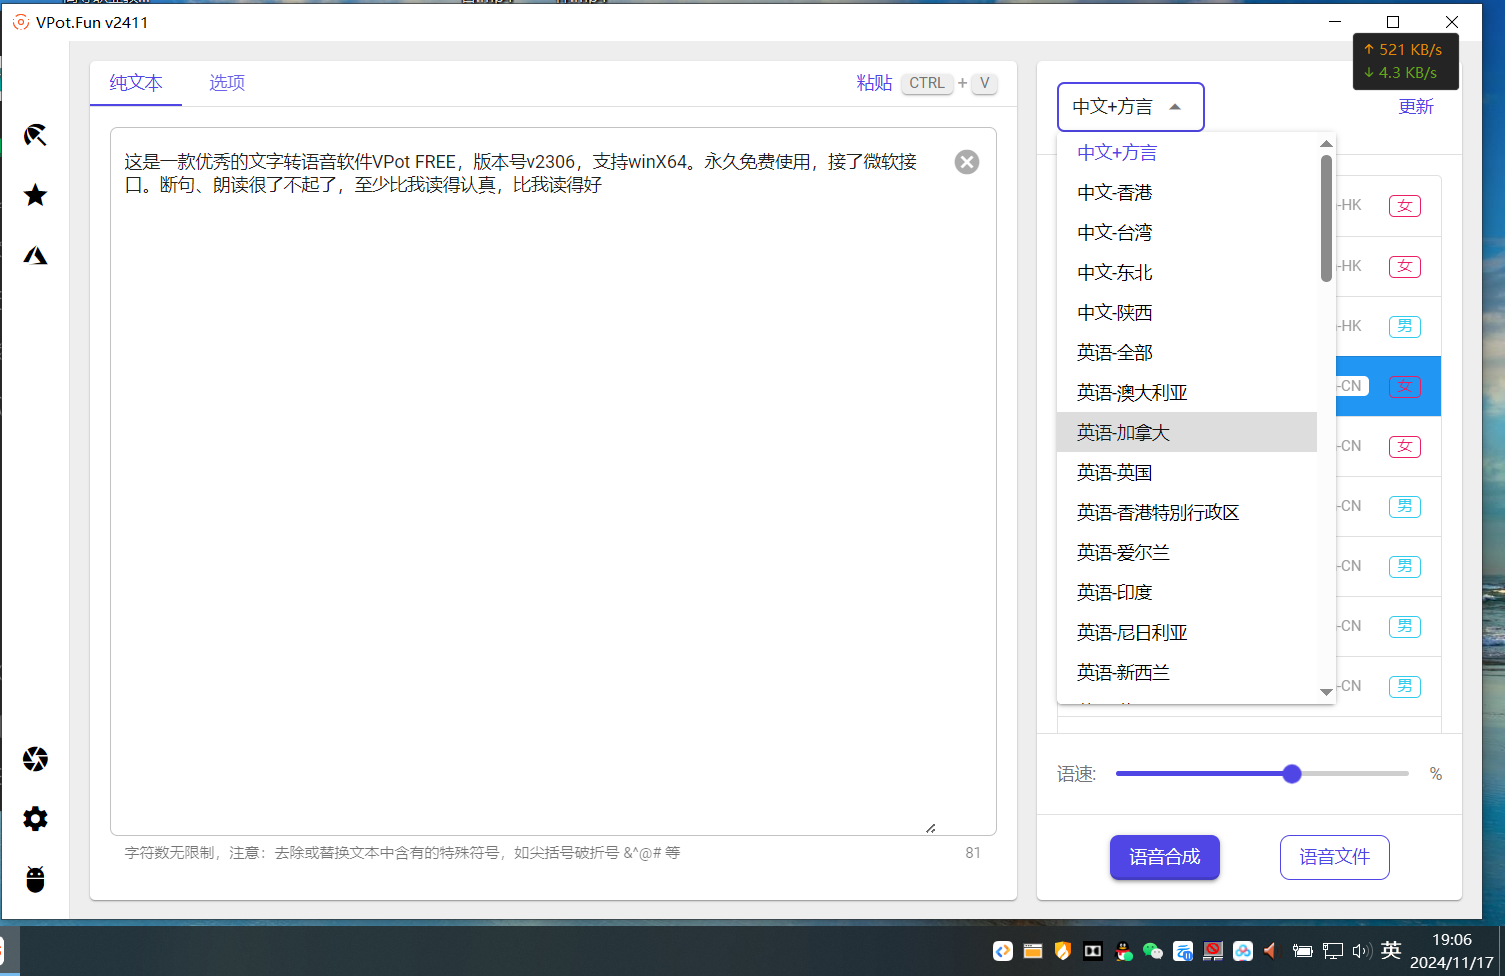Screen dimensions: 1505x976
Task: Open the top umbrella tool in the sidebar
Action: (x=35, y=135)
